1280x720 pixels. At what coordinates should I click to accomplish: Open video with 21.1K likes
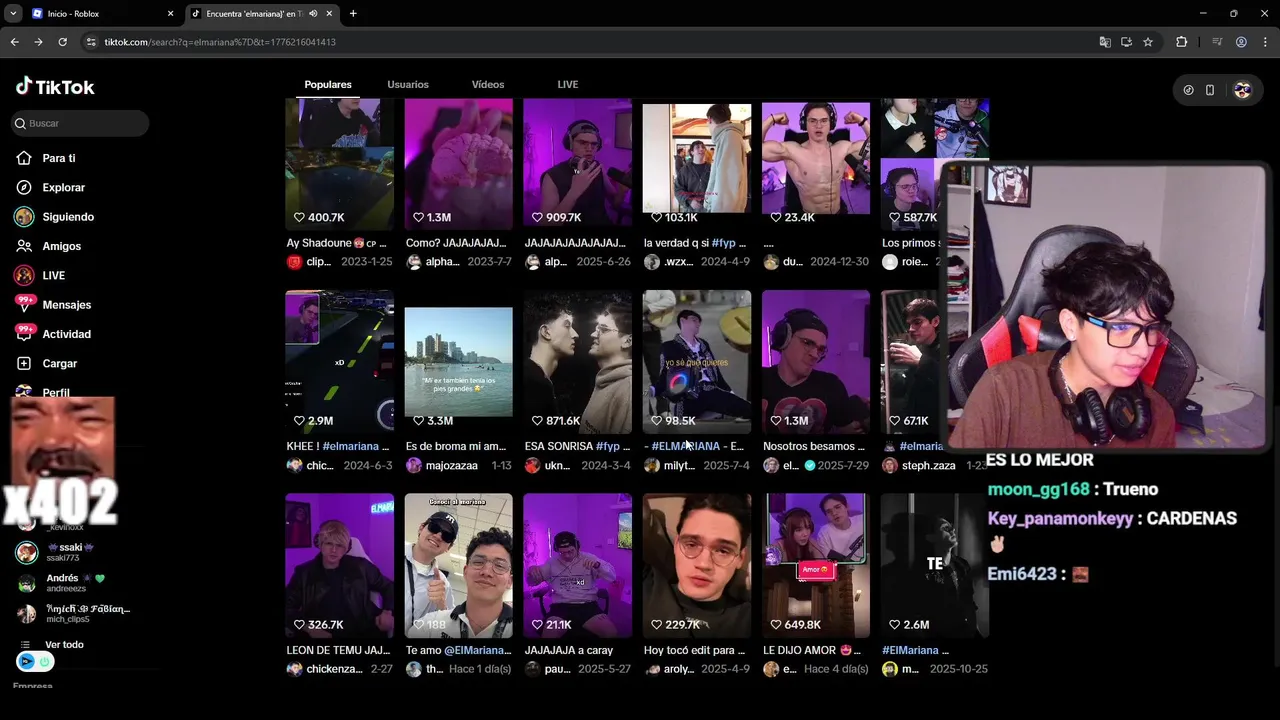pyautogui.click(x=577, y=565)
